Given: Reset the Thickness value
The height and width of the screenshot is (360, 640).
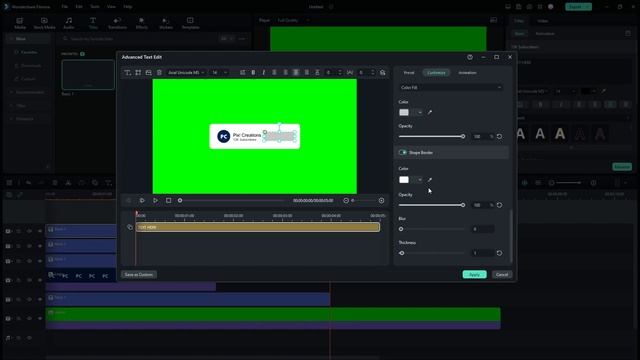Looking at the screenshot, I should click(500, 253).
